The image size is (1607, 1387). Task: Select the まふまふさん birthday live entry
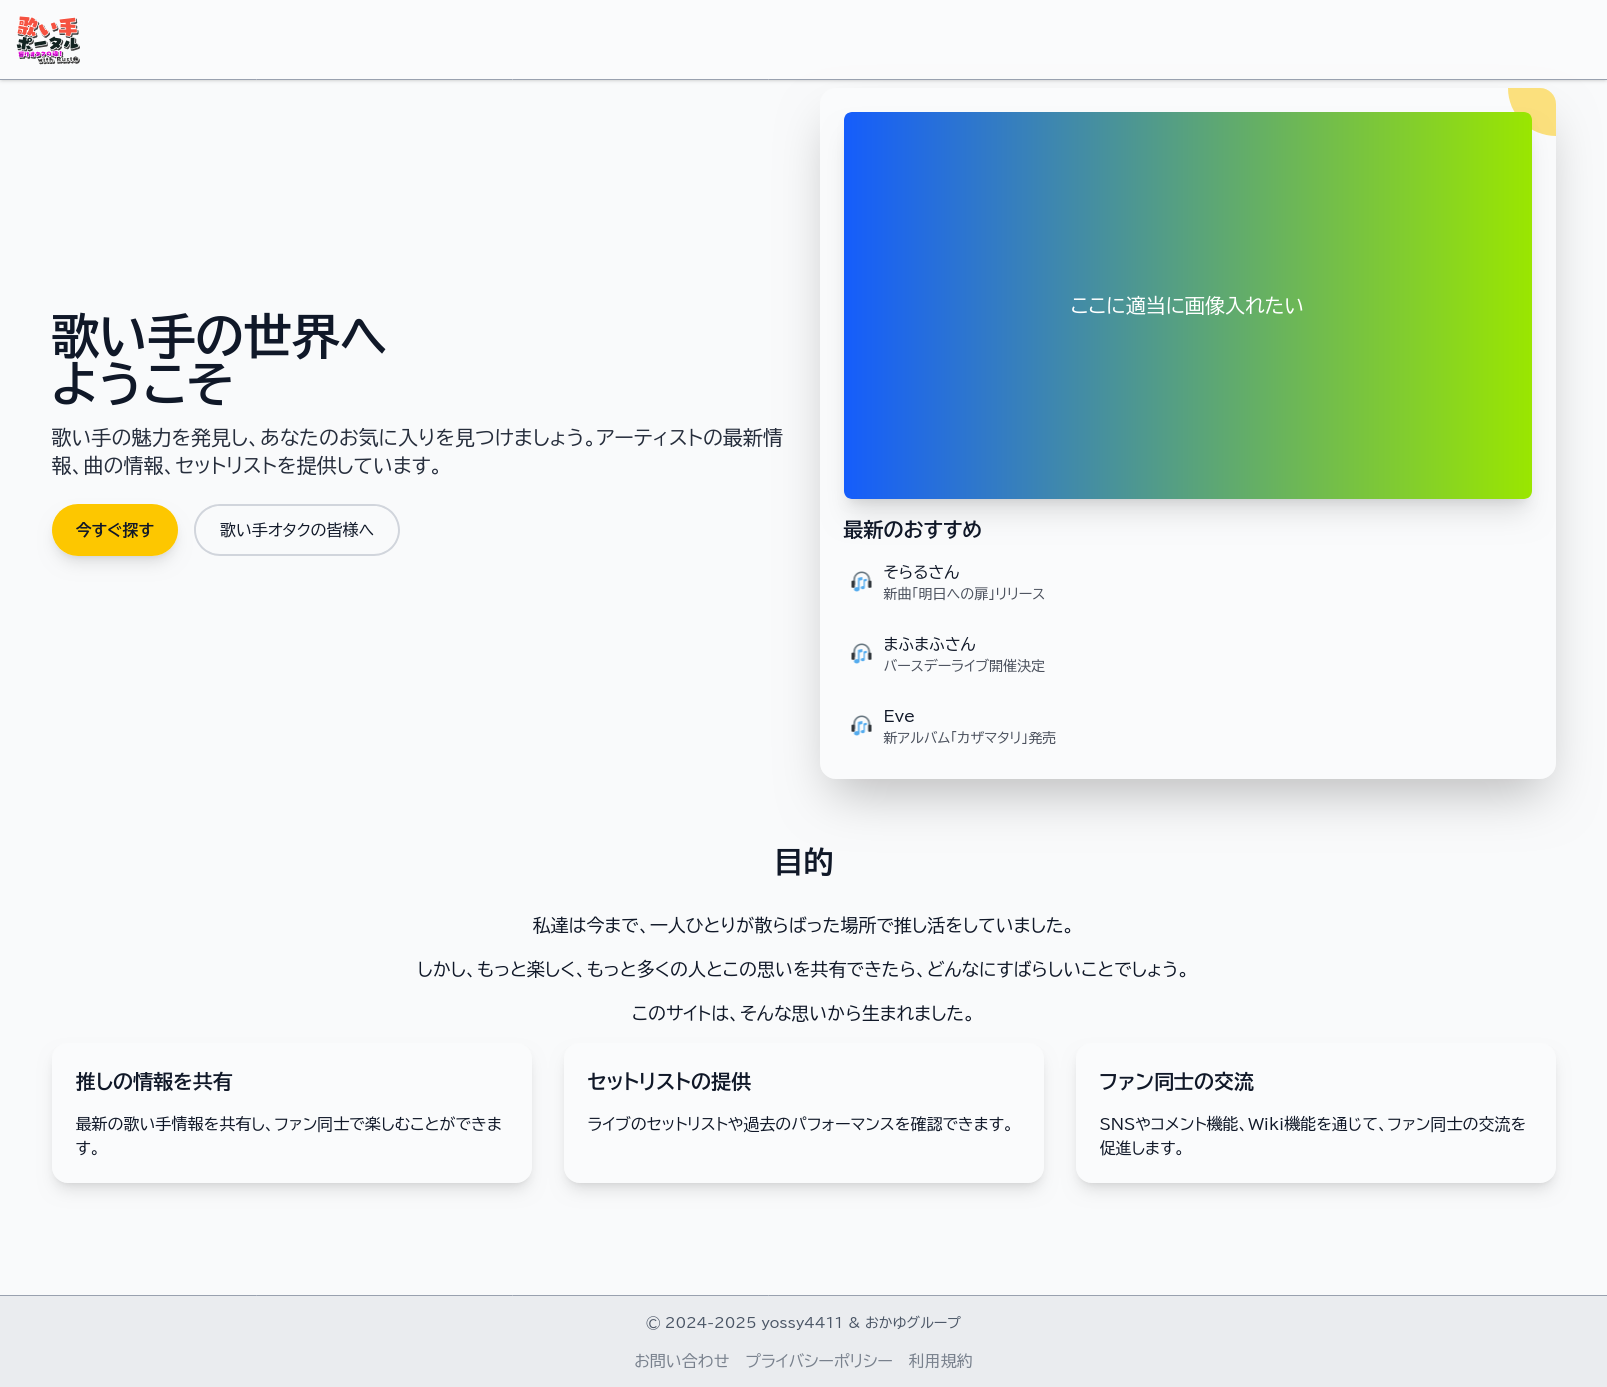click(963, 654)
